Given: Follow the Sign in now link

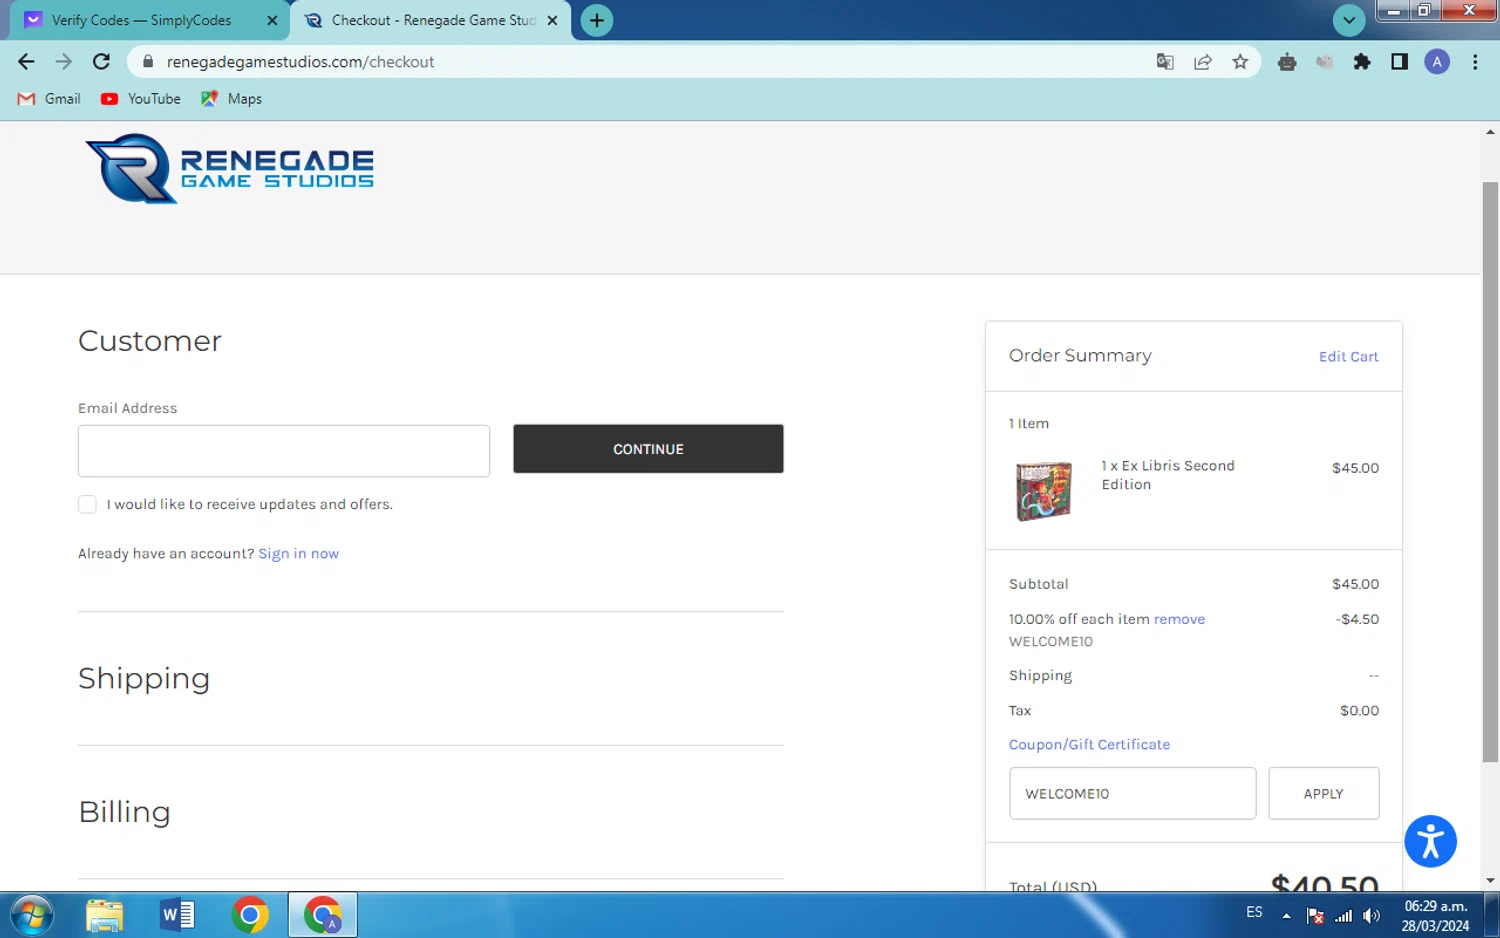Looking at the screenshot, I should point(298,553).
